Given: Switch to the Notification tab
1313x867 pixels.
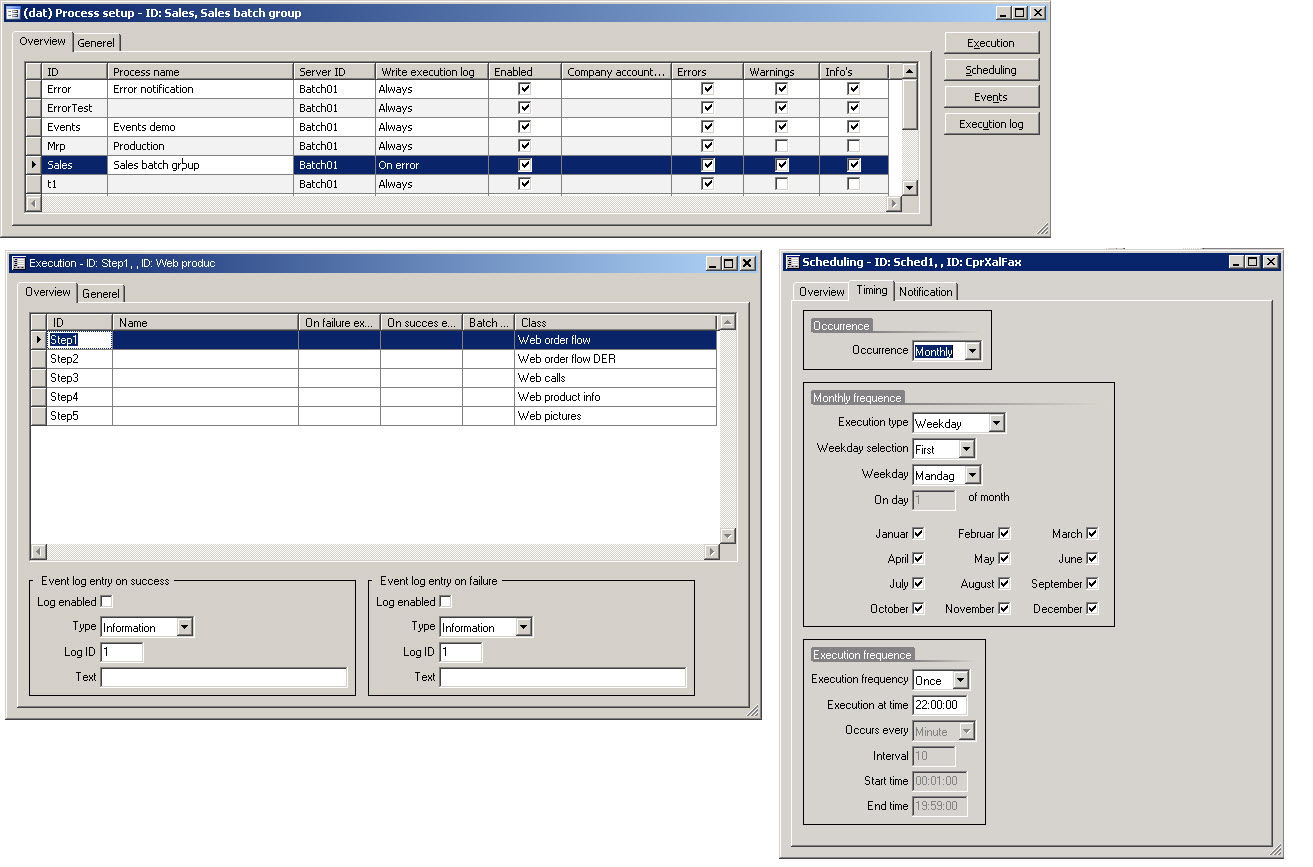Looking at the screenshot, I should tap(925, 292).
